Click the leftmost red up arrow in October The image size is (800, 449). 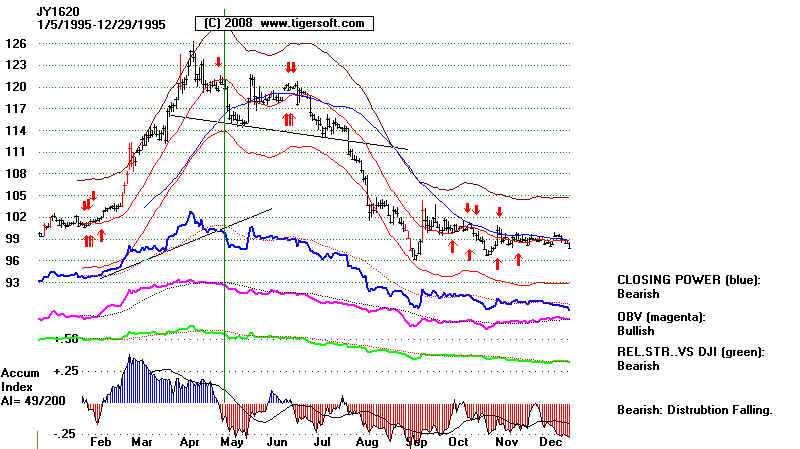point(452,246)
